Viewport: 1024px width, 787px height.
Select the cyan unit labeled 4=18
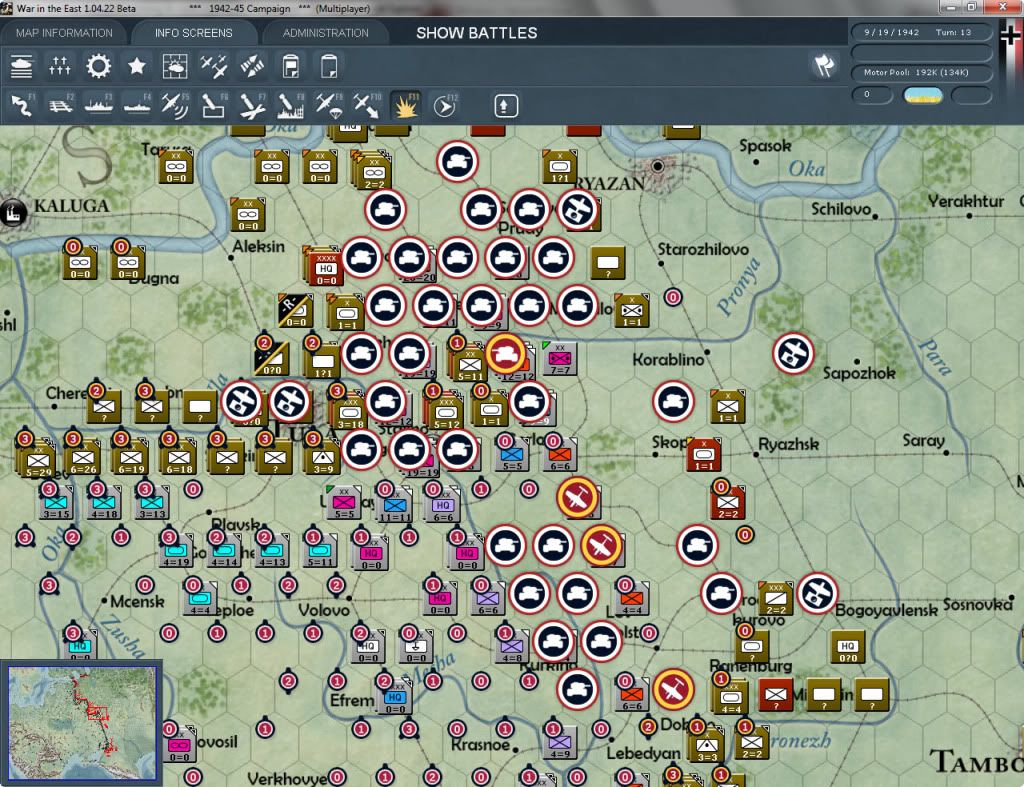pos(104,504)
